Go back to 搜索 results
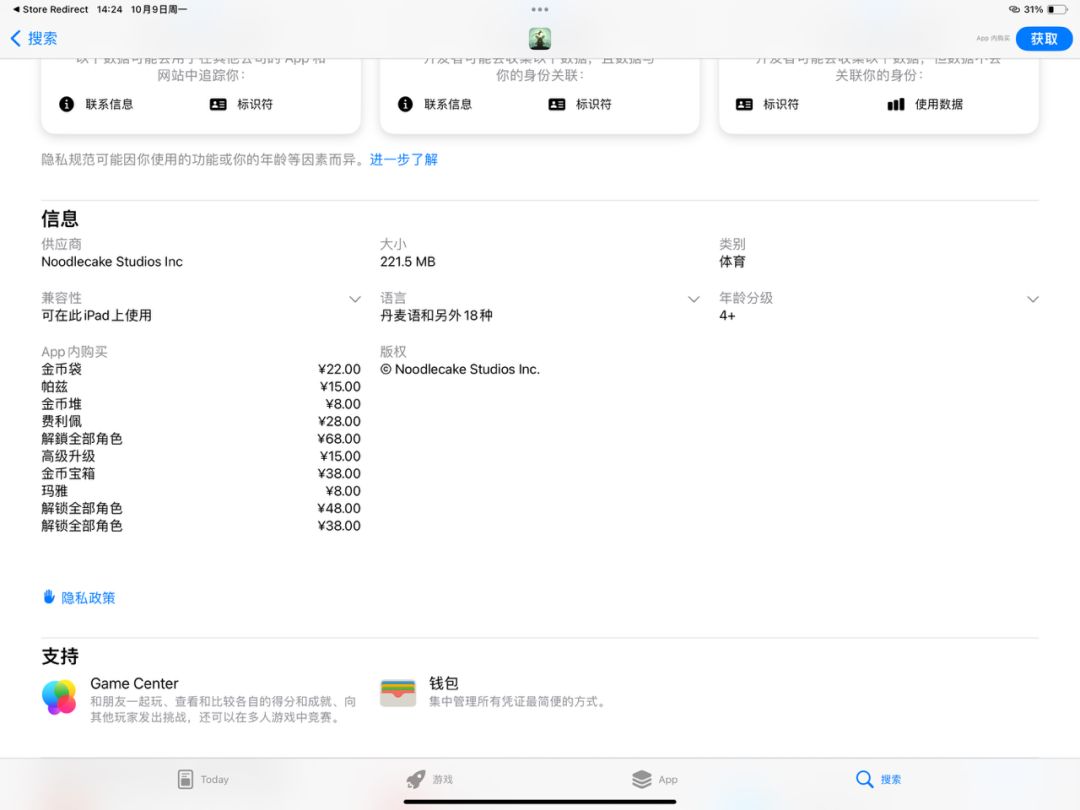The image size is (1080, 810). [x=34, y=39]
